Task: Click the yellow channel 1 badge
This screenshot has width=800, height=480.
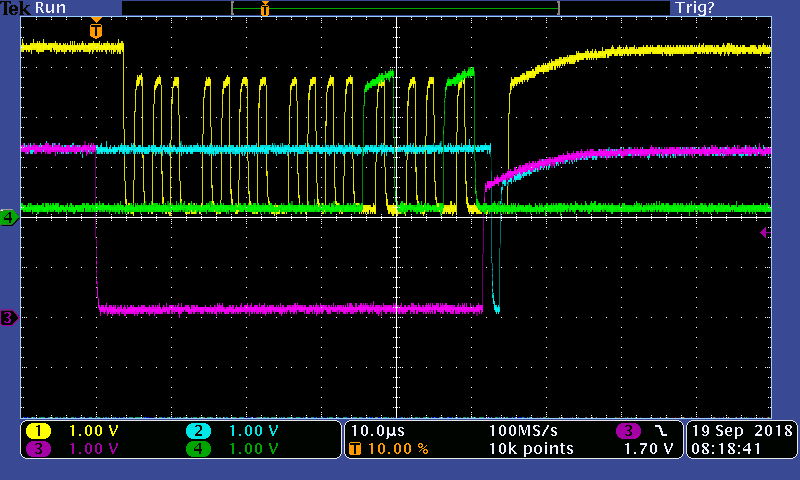Action: 38,431
